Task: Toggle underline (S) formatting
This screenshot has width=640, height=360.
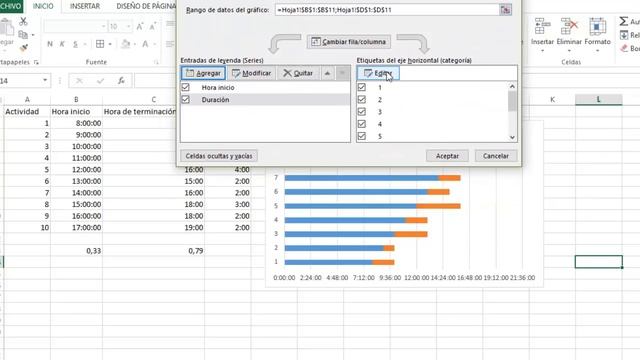Action: (x=75, y=44)
